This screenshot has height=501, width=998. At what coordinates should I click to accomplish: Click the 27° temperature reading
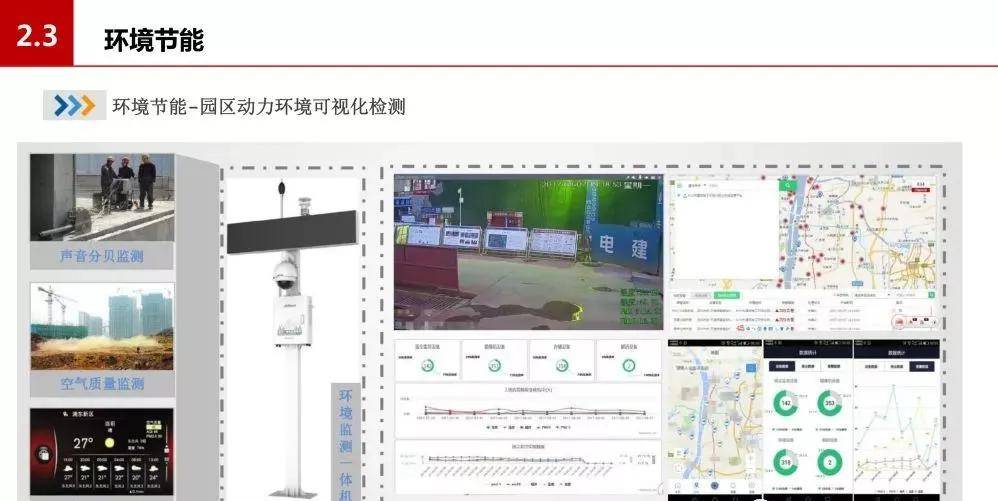coord(82,442)
